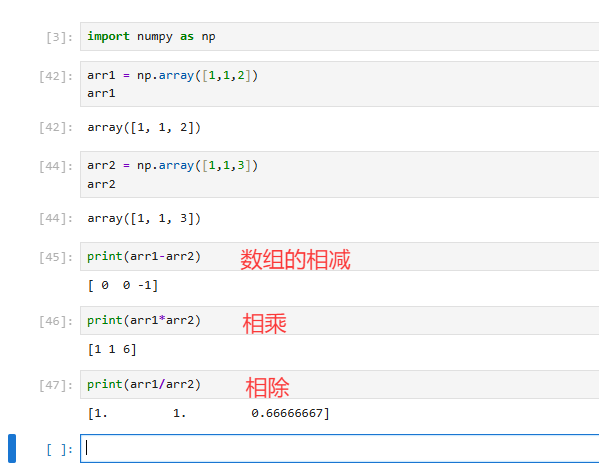Click the [46]: cell prompt
The width and height of the screenshot is (599, 467).
tap(56, 321)
